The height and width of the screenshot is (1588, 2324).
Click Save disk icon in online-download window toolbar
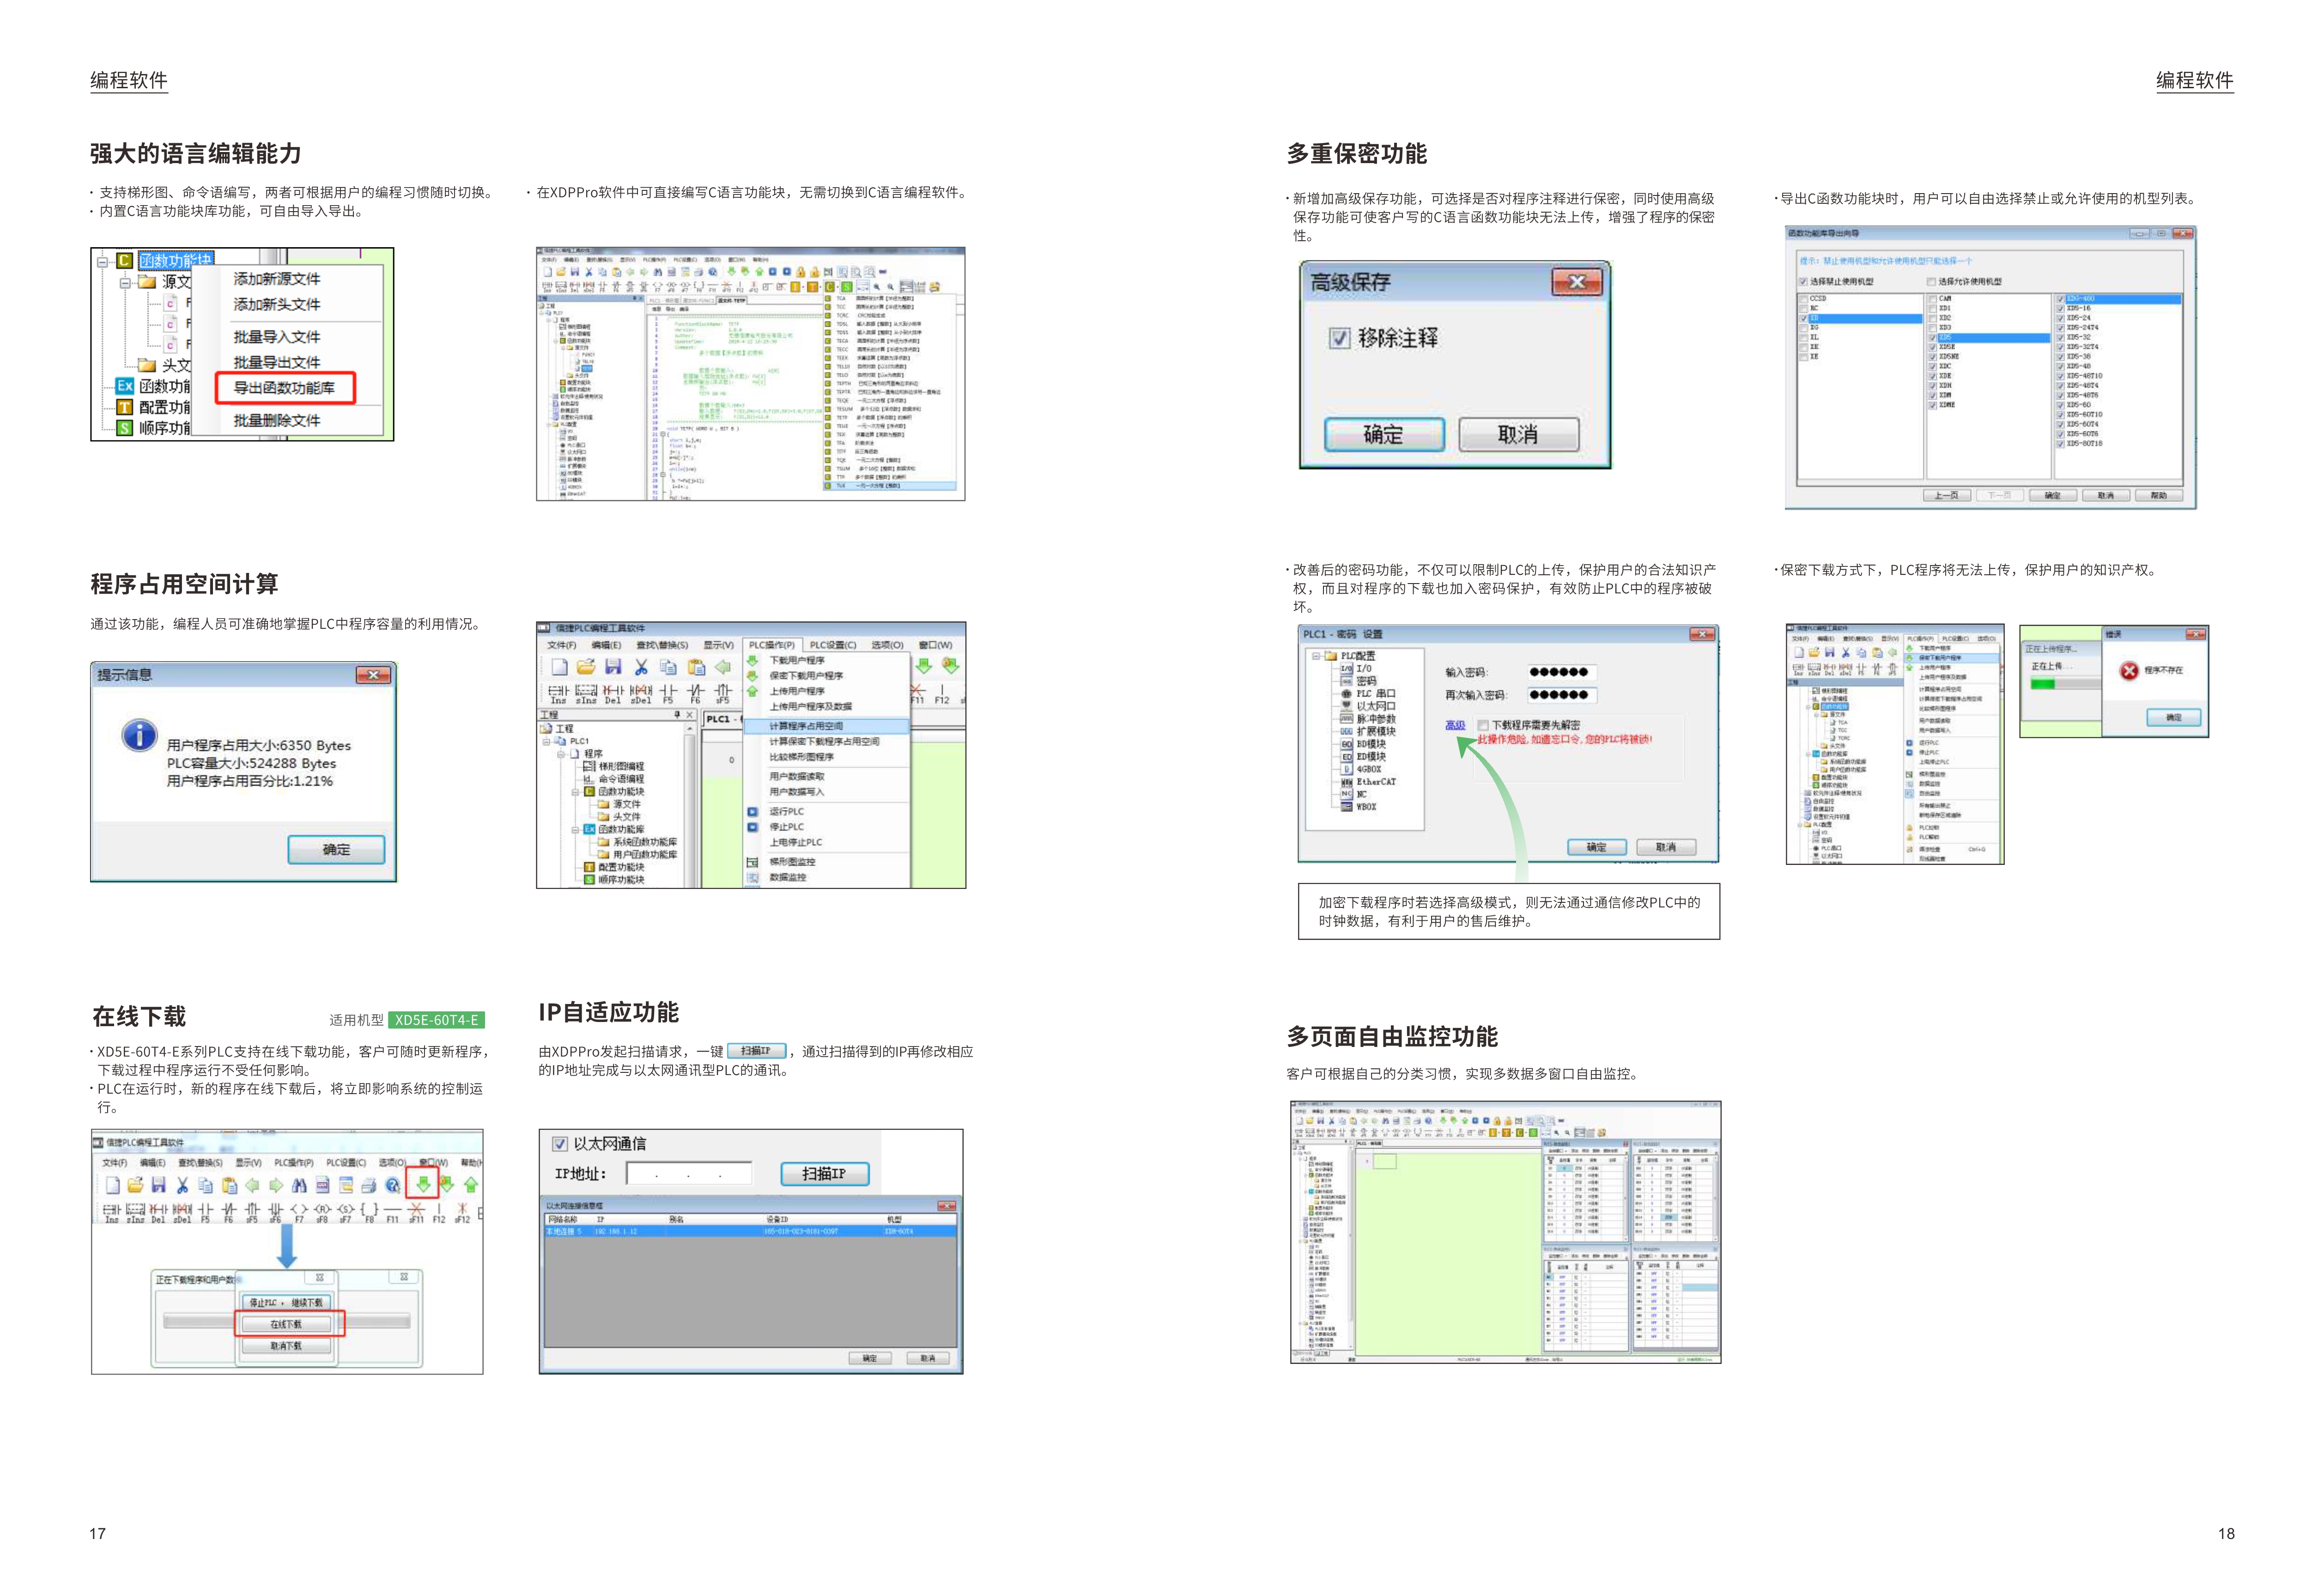point(158,1185)
